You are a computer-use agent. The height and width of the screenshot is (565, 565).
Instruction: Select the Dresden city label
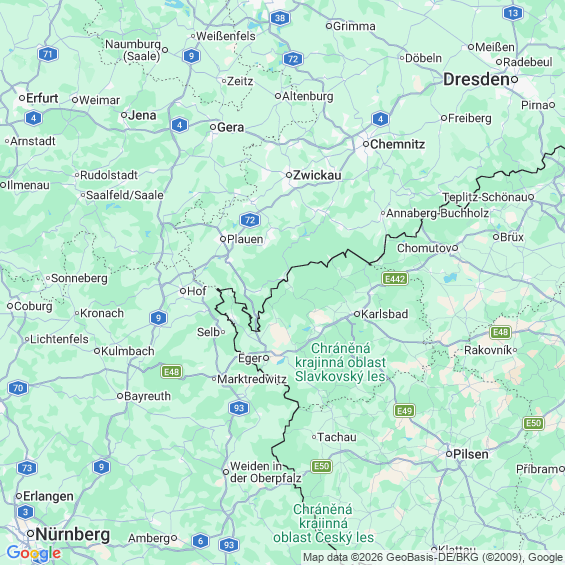click(476, 79)
